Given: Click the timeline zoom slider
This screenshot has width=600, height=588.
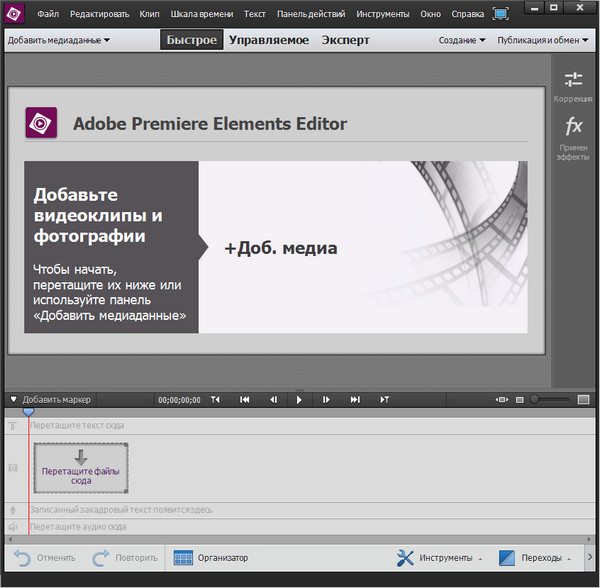Looking at the screenshot, I should [x=550, y=400].
